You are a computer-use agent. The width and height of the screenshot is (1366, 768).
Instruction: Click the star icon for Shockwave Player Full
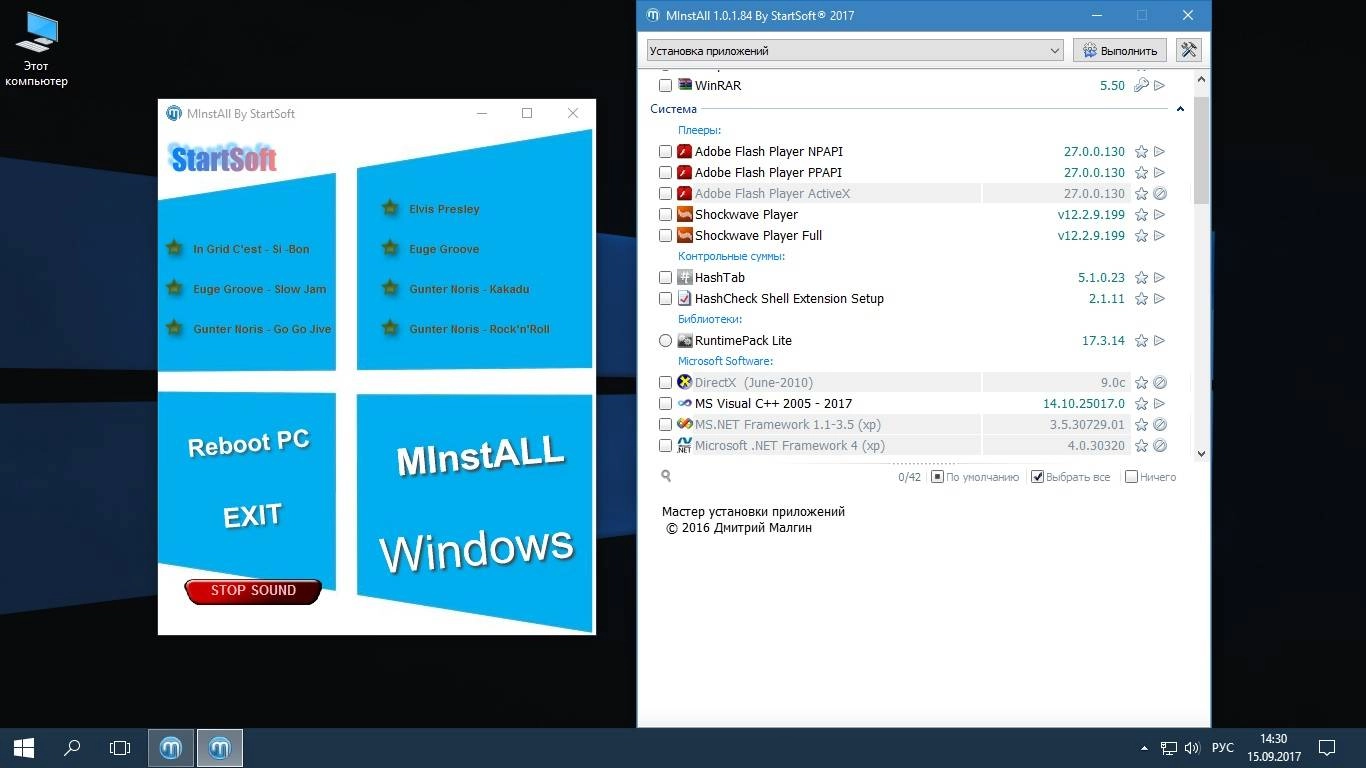[1141, 236]
